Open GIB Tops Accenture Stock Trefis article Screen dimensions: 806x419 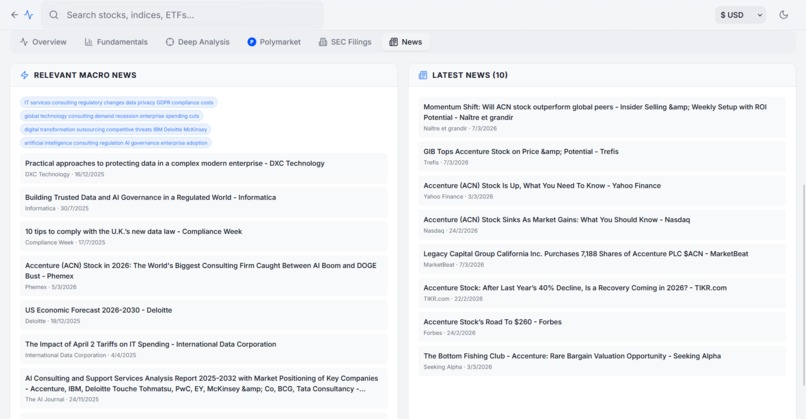602,156
